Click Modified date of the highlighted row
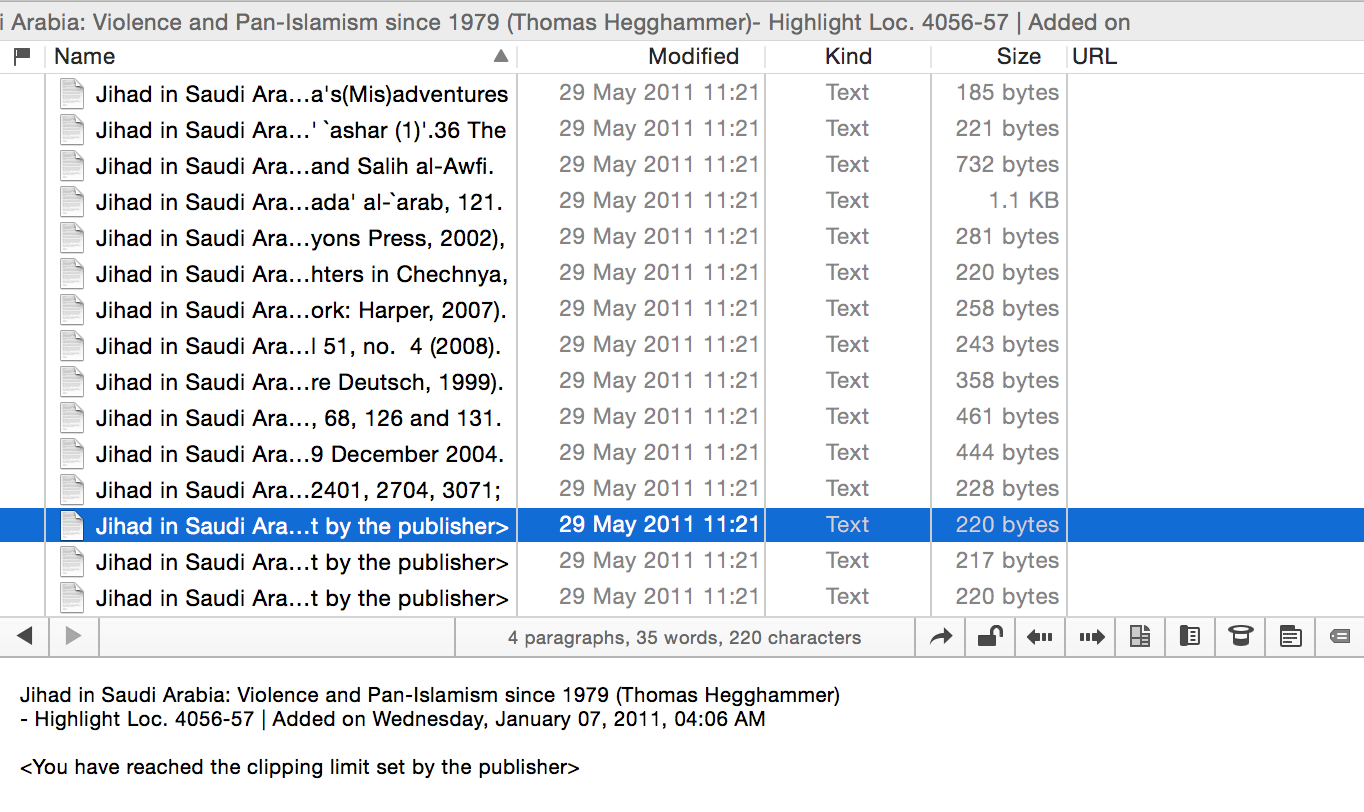Image resolution: width=1364 pixels, height=812 pixels. click(659, 525)
